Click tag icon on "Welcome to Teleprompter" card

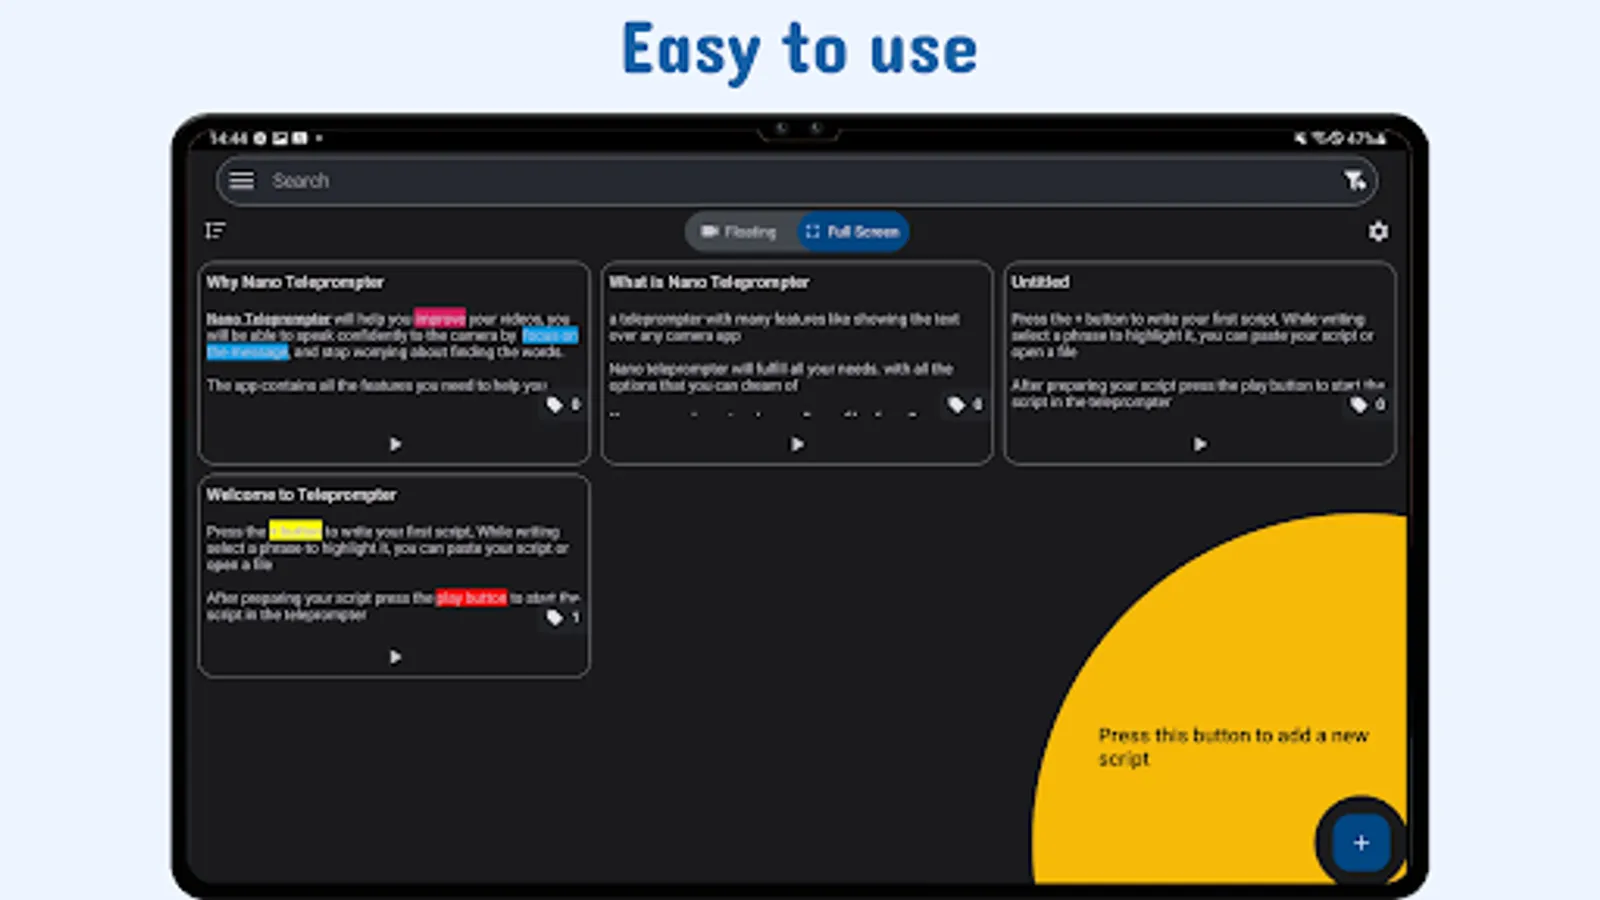555,618
